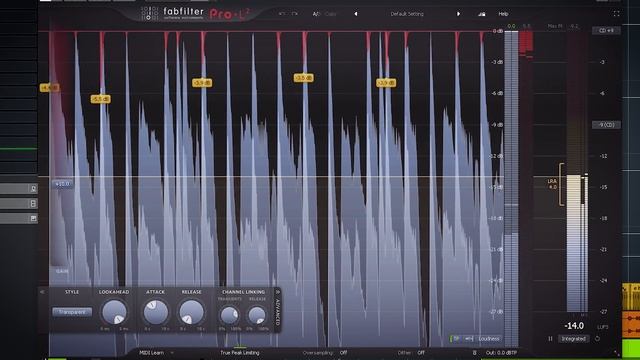The image size is (640, 360).
Task: Click the -14.0 LUFS loudness readout
Action: point(574,326)
